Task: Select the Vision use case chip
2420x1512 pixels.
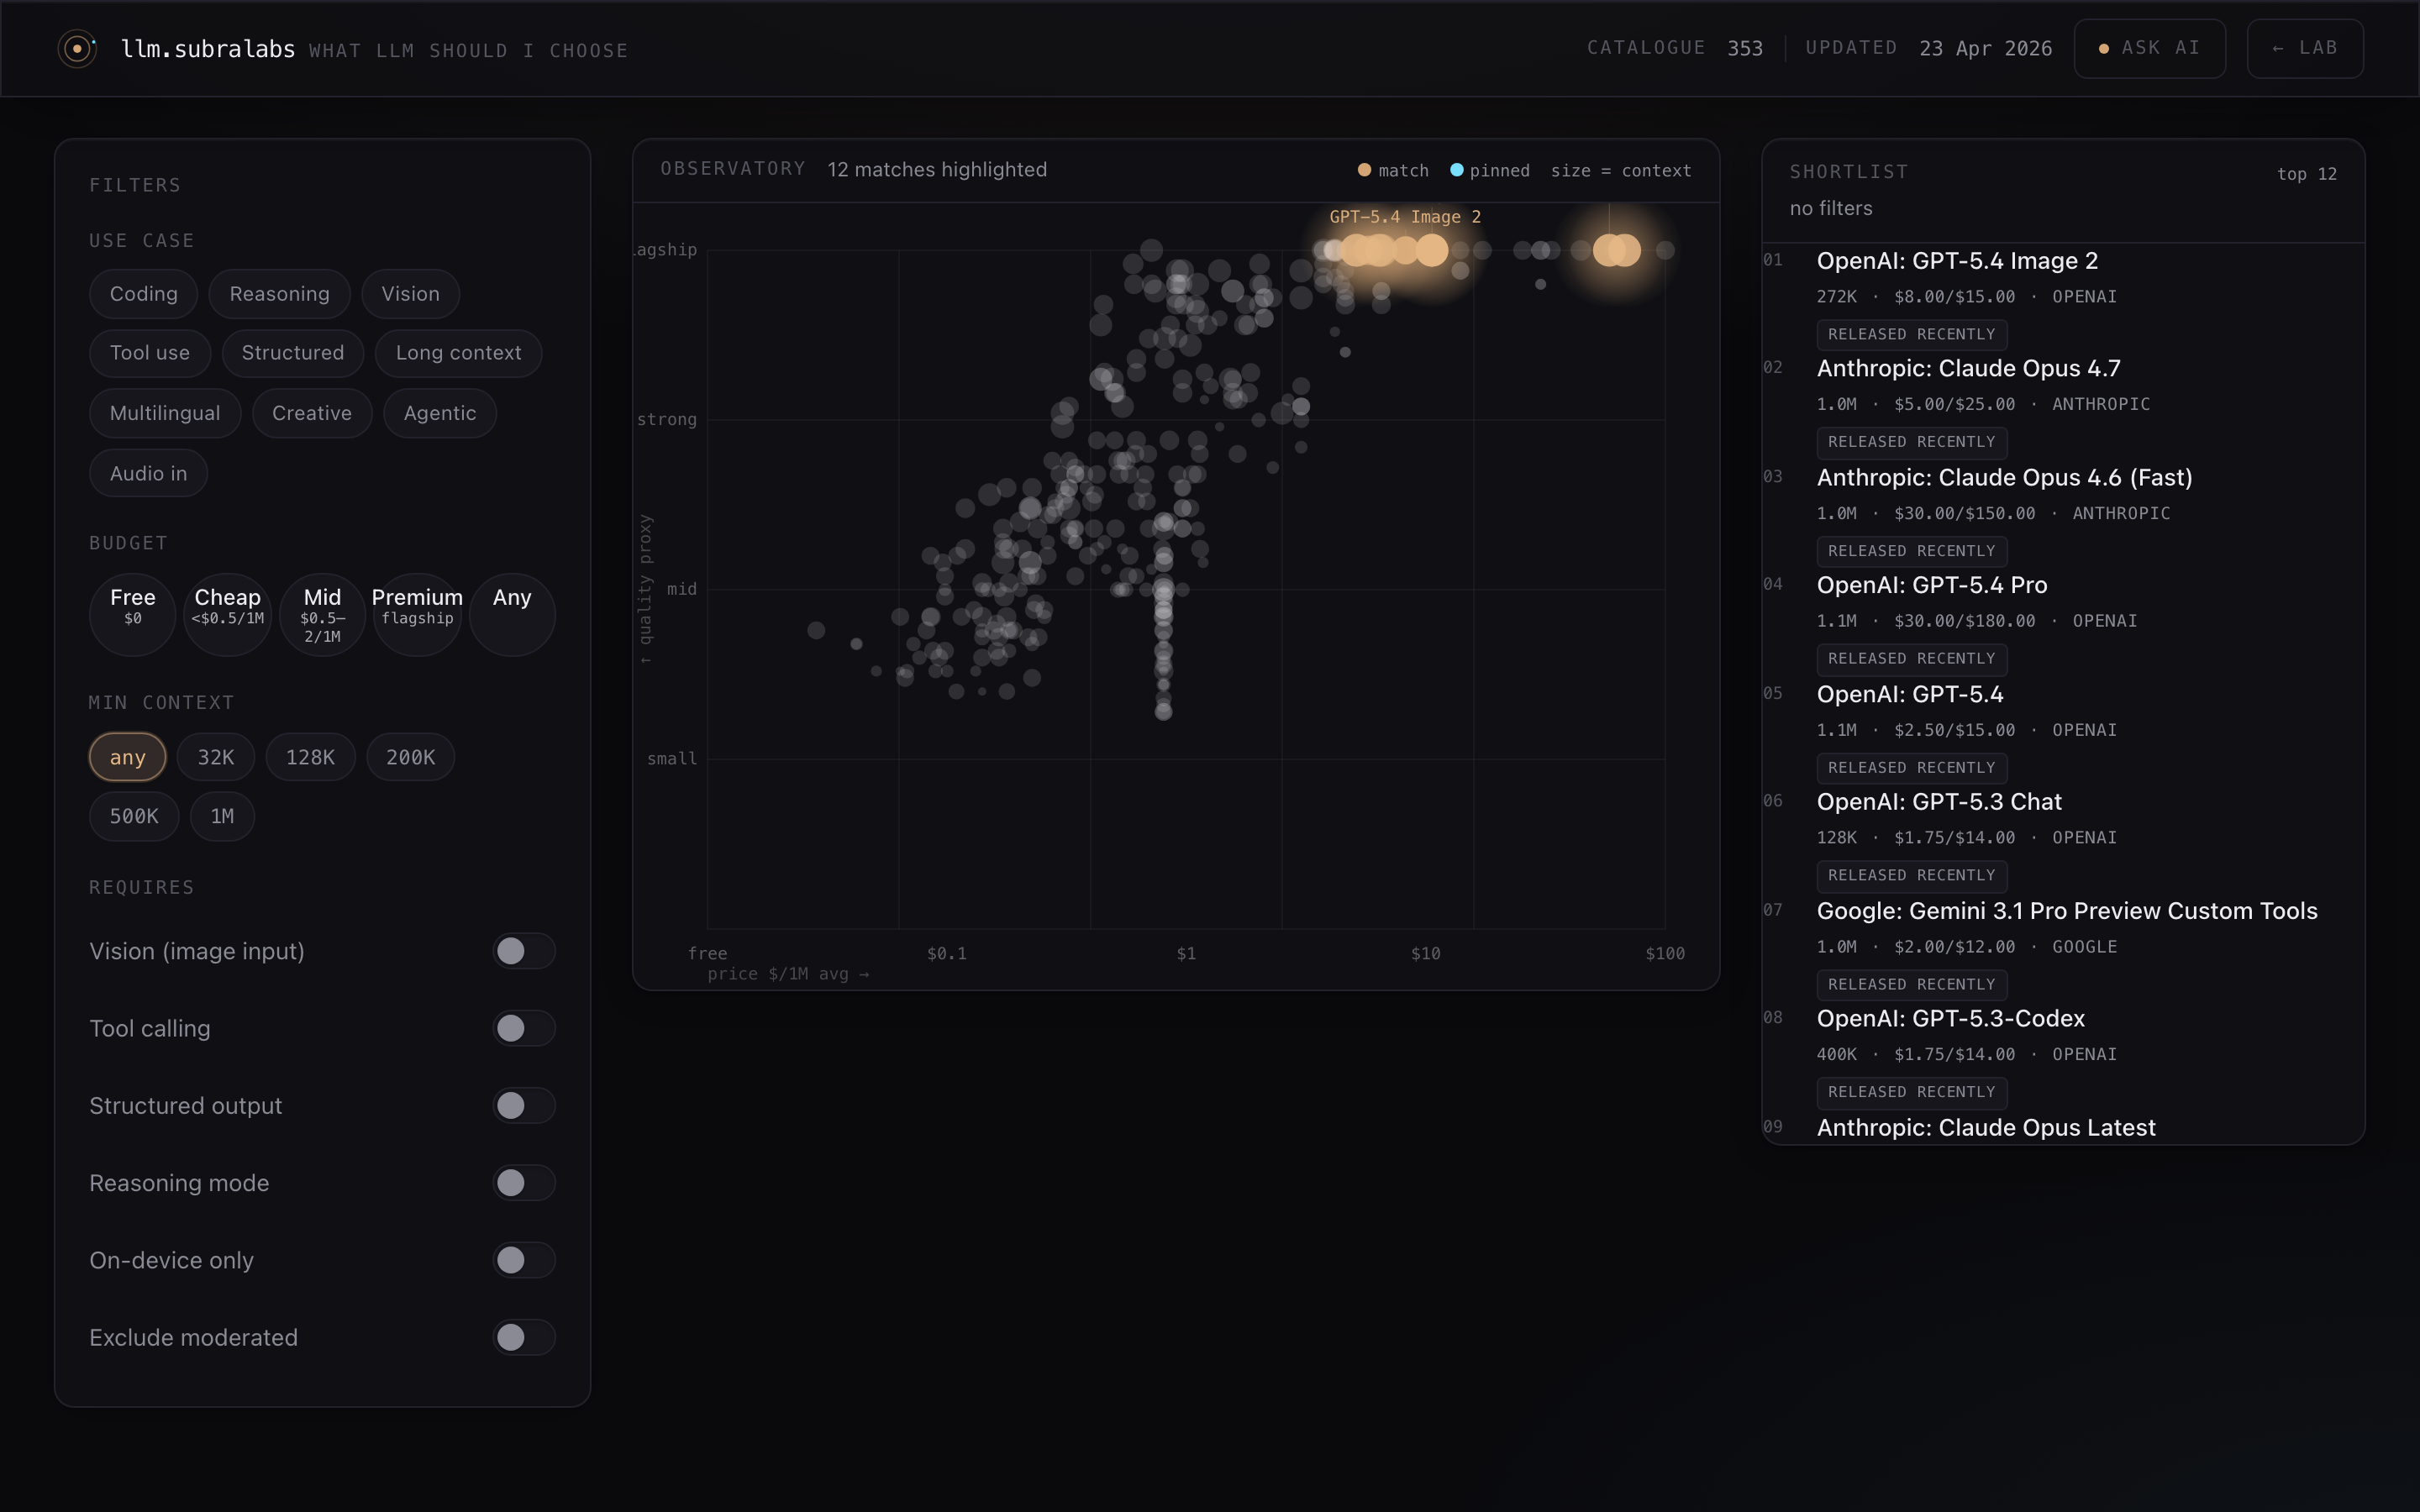Action: 410,294
